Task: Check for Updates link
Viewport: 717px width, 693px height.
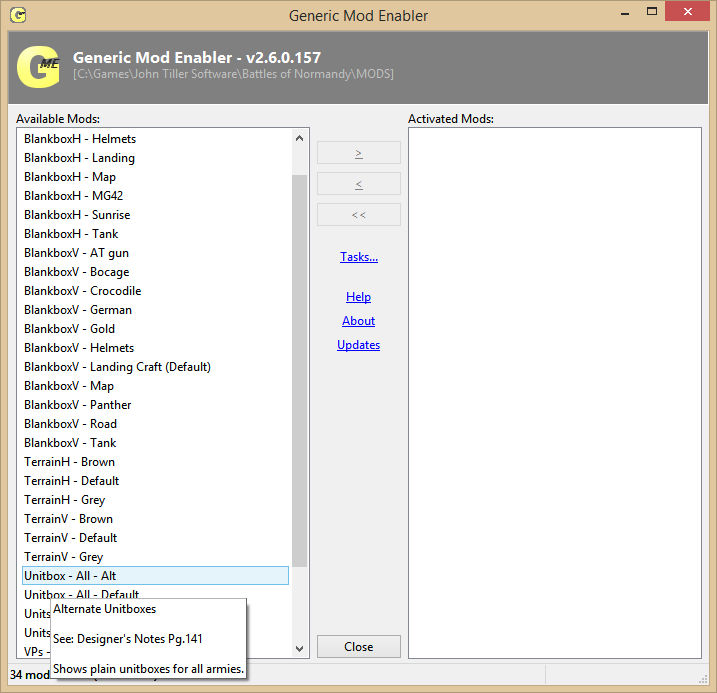Action: click(x=358, y=345)
